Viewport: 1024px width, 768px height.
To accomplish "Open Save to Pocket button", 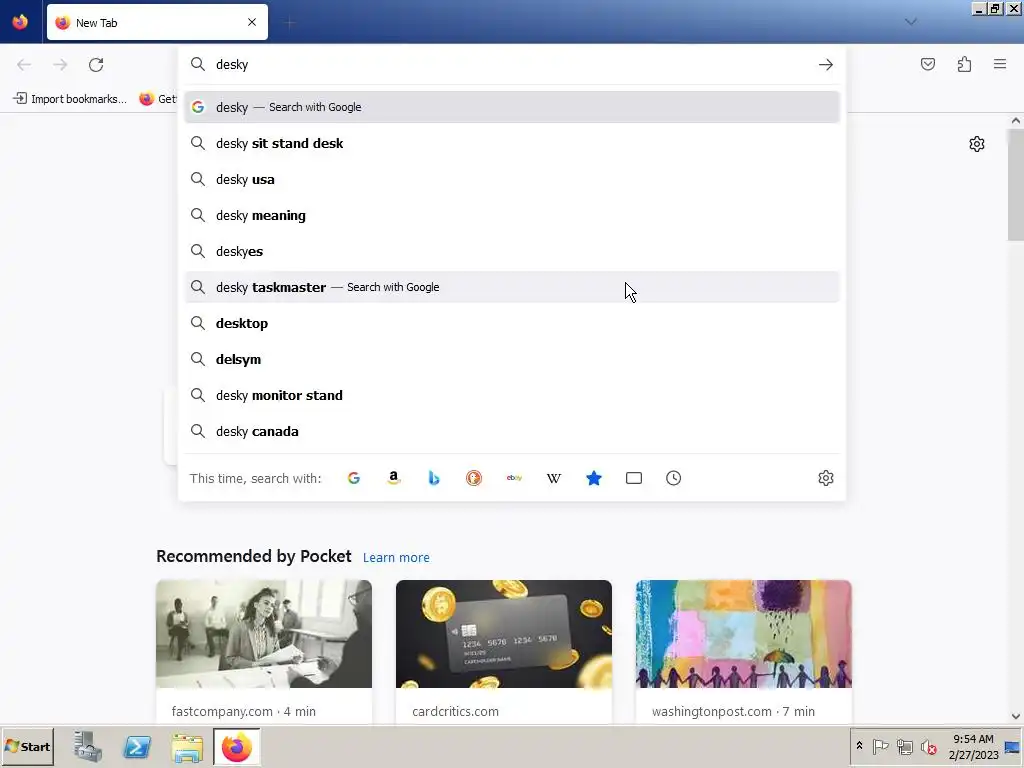I will coord(927,64).
